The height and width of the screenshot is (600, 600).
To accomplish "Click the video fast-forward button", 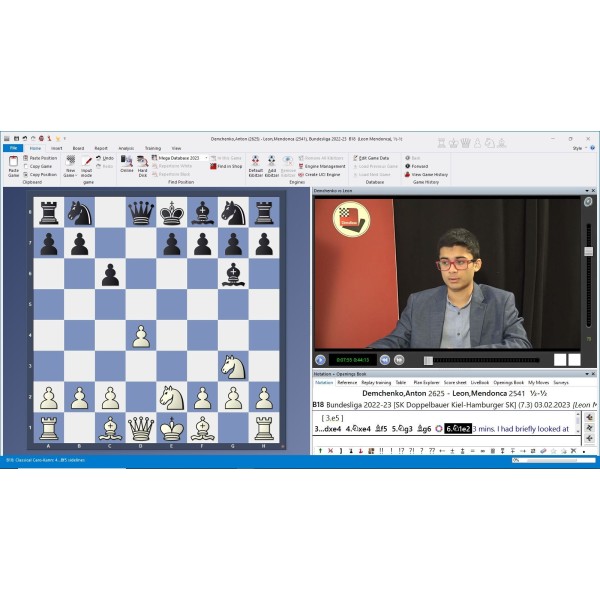I will click(x=399, y=360).
